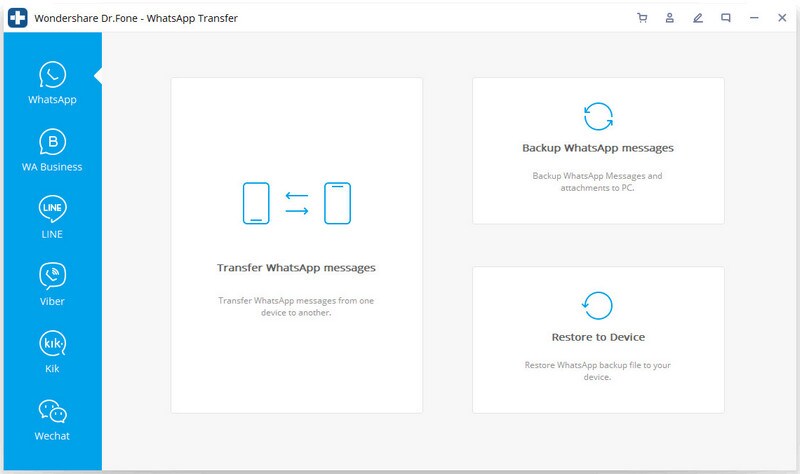
Task: Click the user account icon
Action: [670, 18]
